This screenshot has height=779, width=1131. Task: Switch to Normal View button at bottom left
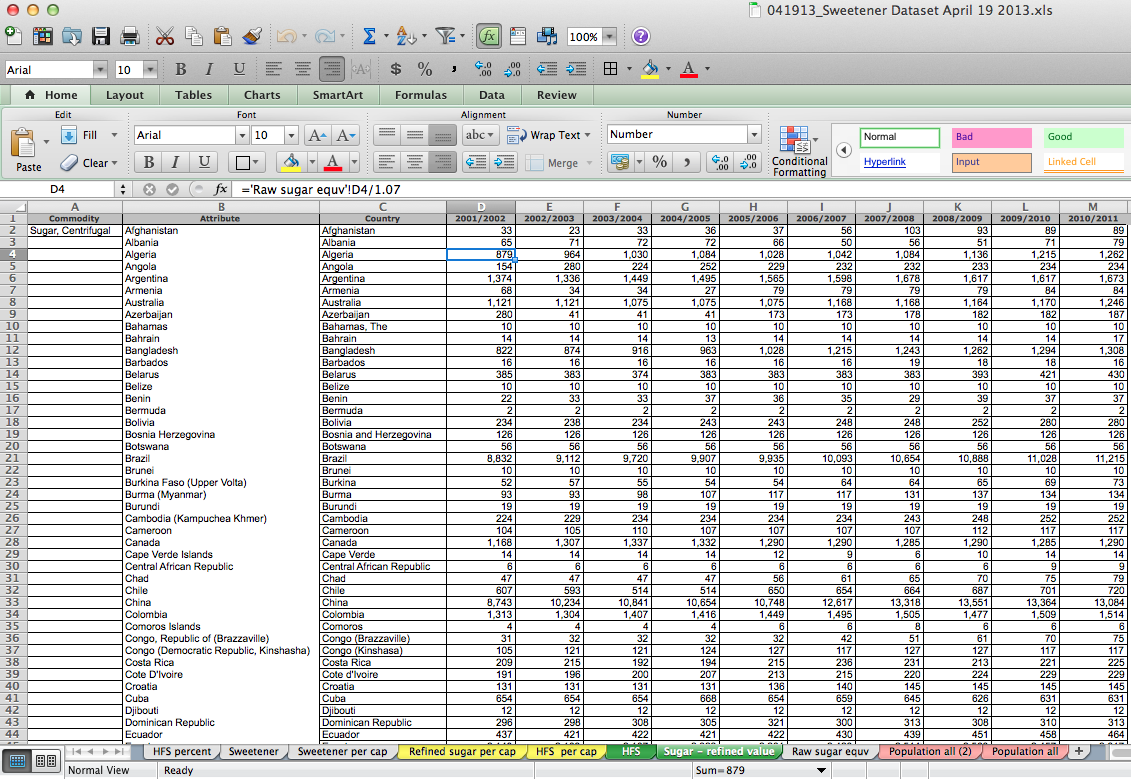18,760
